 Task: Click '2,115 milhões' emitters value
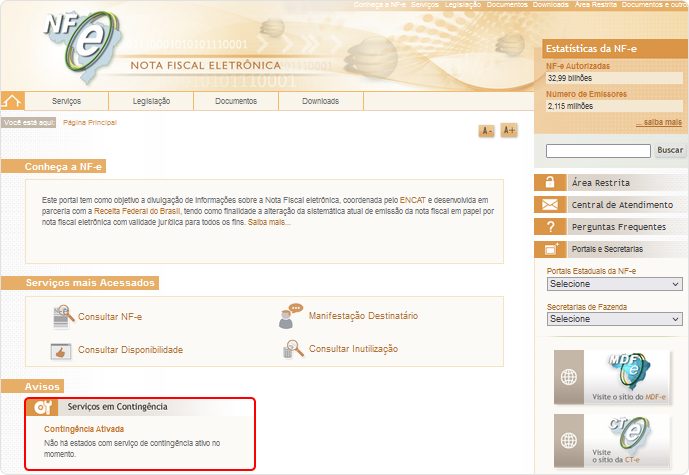570,106
